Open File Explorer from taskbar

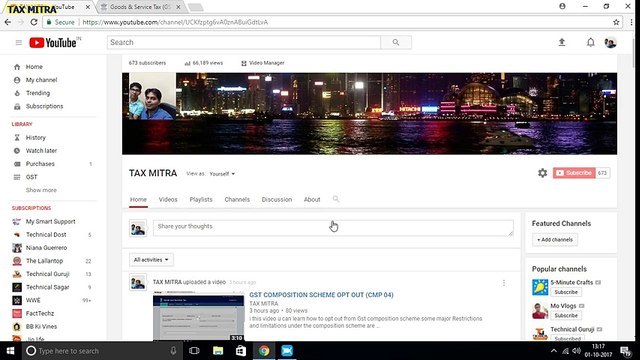coord(218,351)
